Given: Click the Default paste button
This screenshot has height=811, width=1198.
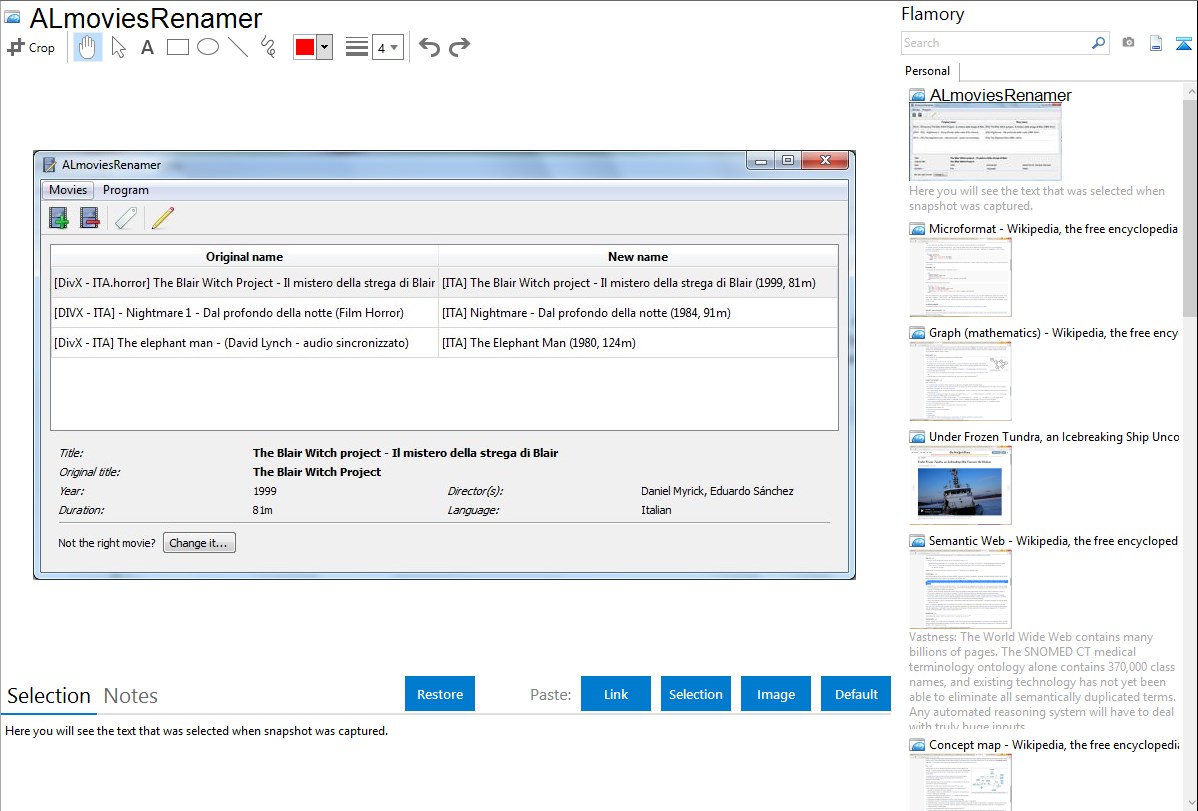Looking at the screenshot, I should tap(856, 694).
